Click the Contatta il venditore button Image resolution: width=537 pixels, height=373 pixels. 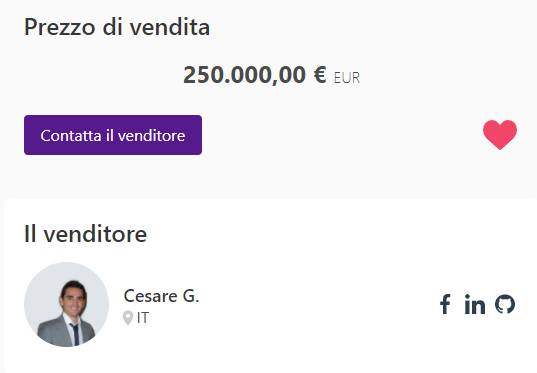click(x=113, y=135)
